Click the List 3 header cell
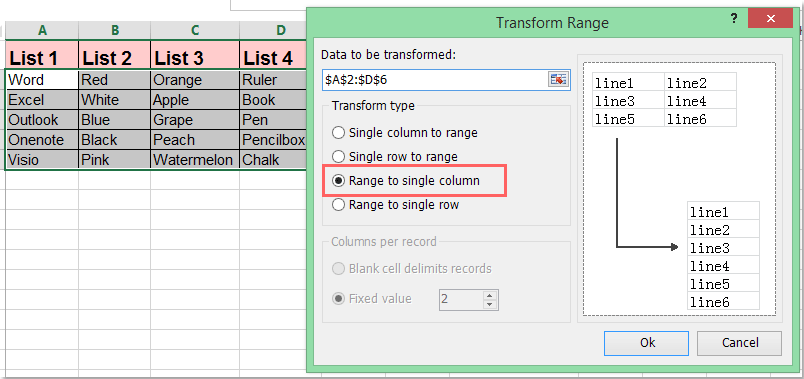 [195, 54]
